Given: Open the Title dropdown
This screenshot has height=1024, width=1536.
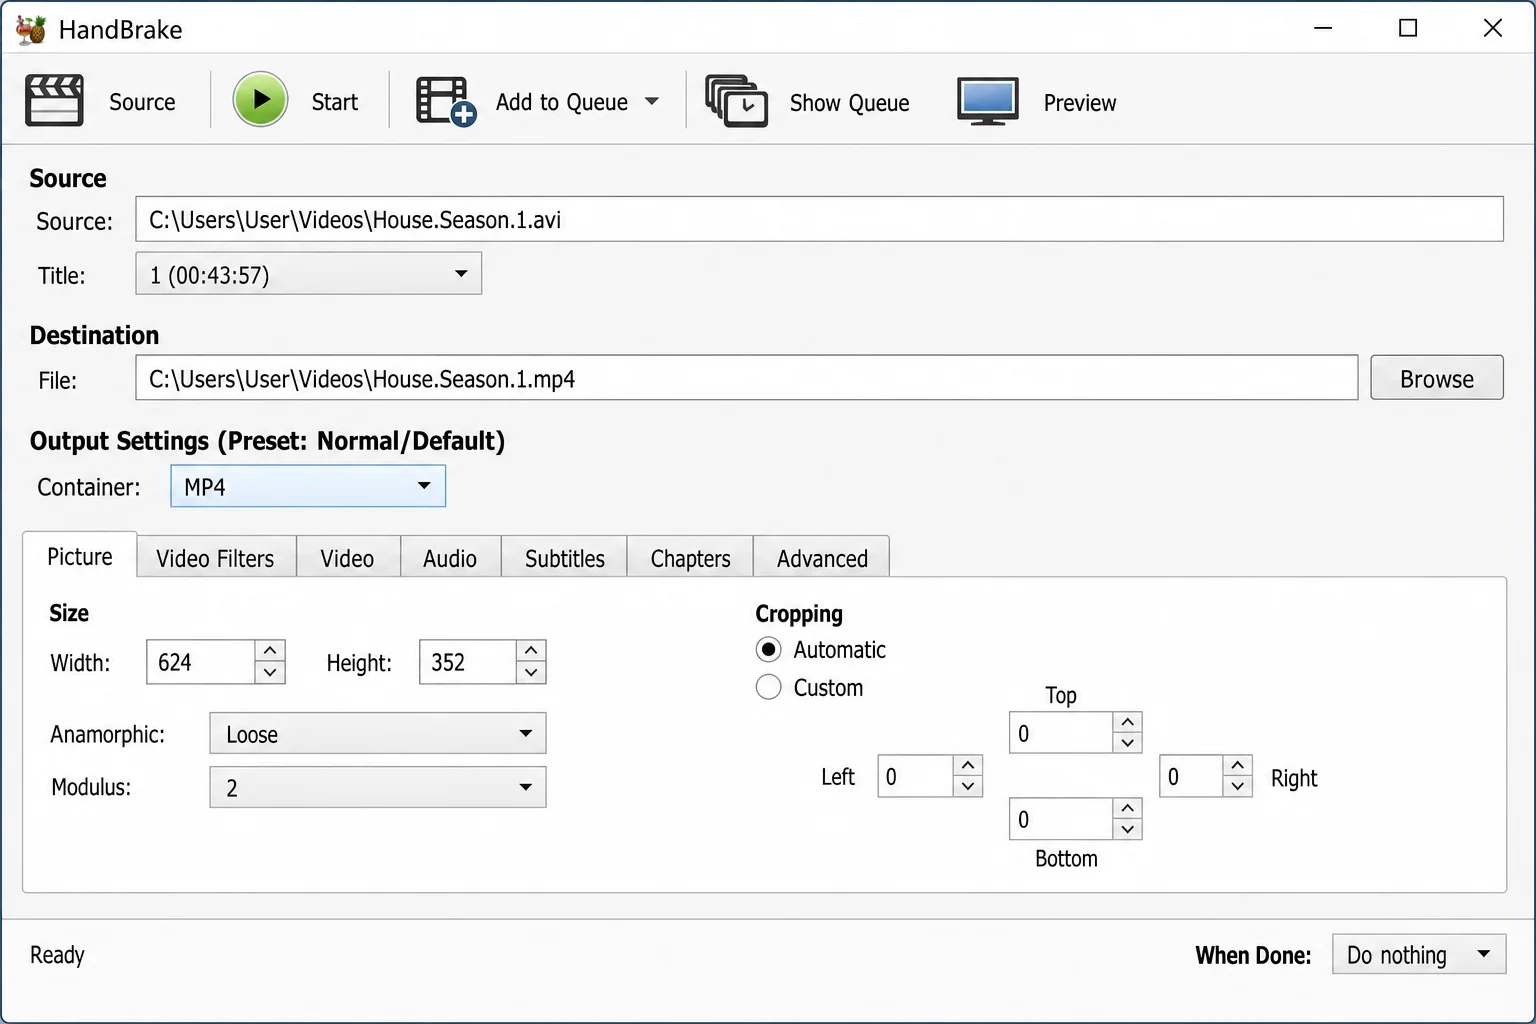Looking at the screenshot, I should pyautogui.click(x=308, y=274).
